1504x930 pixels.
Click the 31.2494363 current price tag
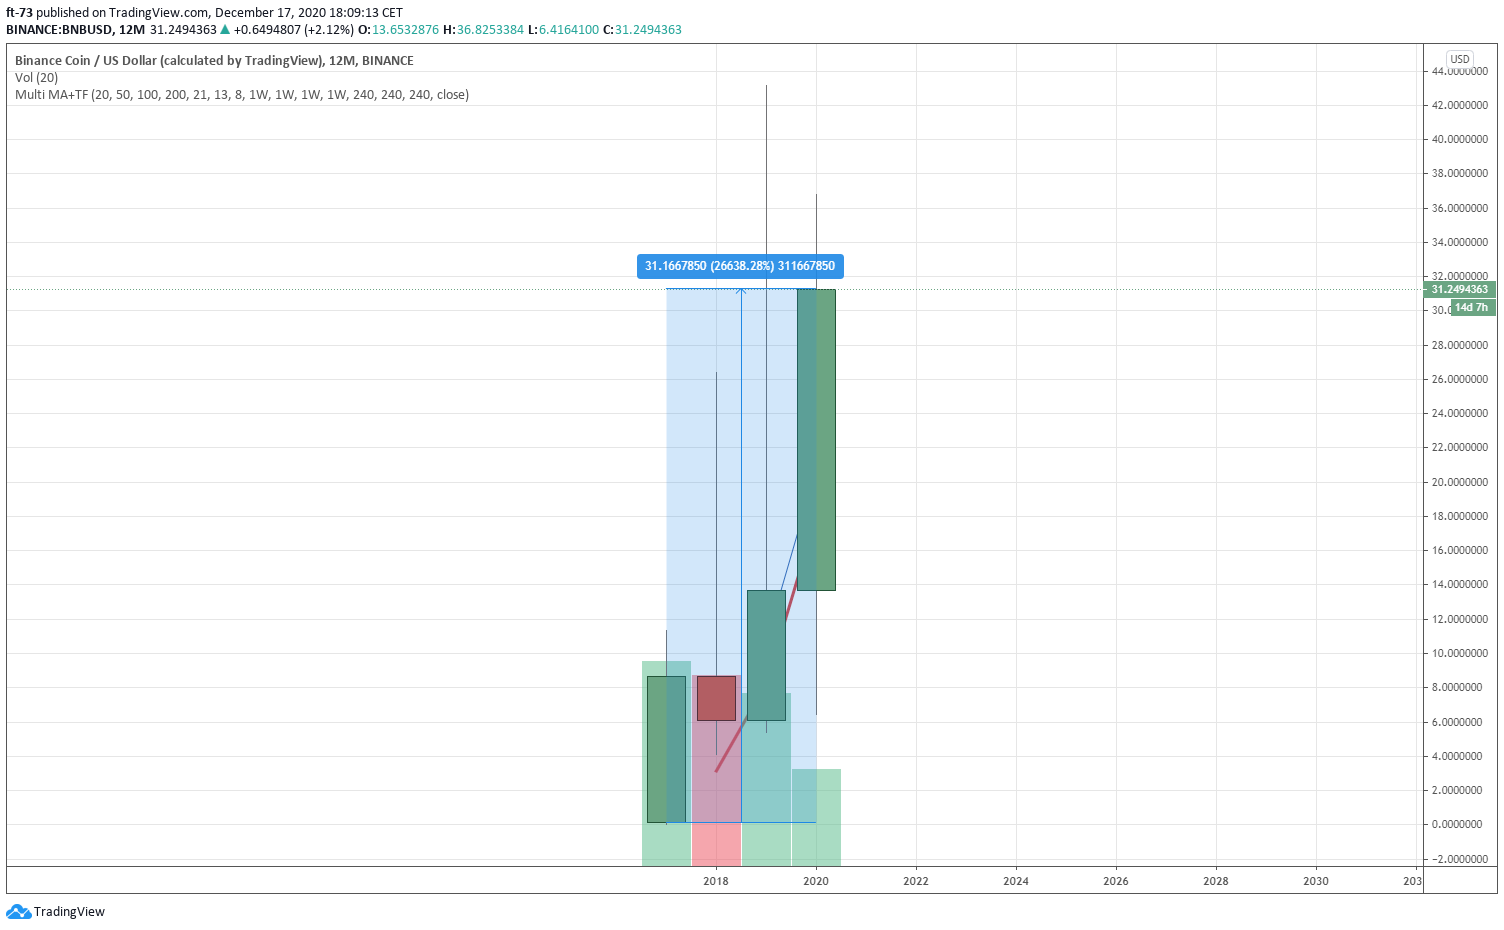click(x=1459, y=289)
